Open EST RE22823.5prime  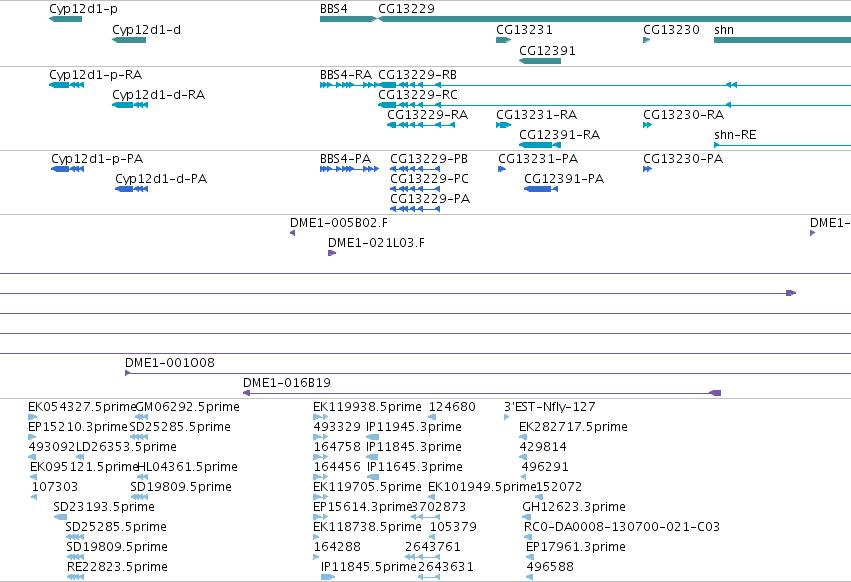click(x=75, y=577)
